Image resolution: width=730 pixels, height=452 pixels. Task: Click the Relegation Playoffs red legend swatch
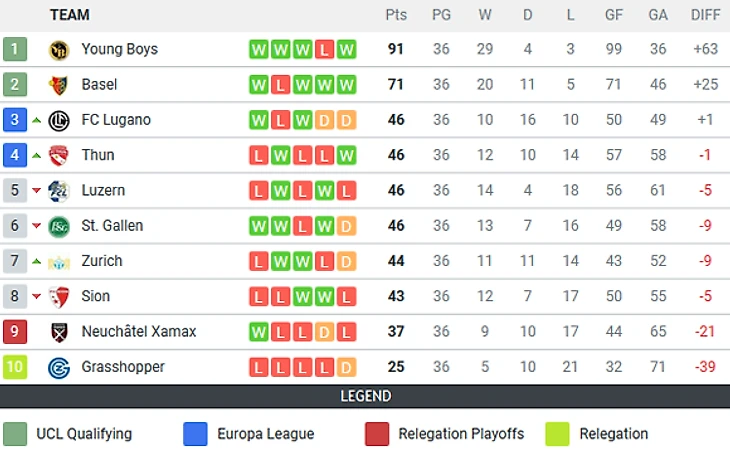pyautogui.click(x=377, y=434)
